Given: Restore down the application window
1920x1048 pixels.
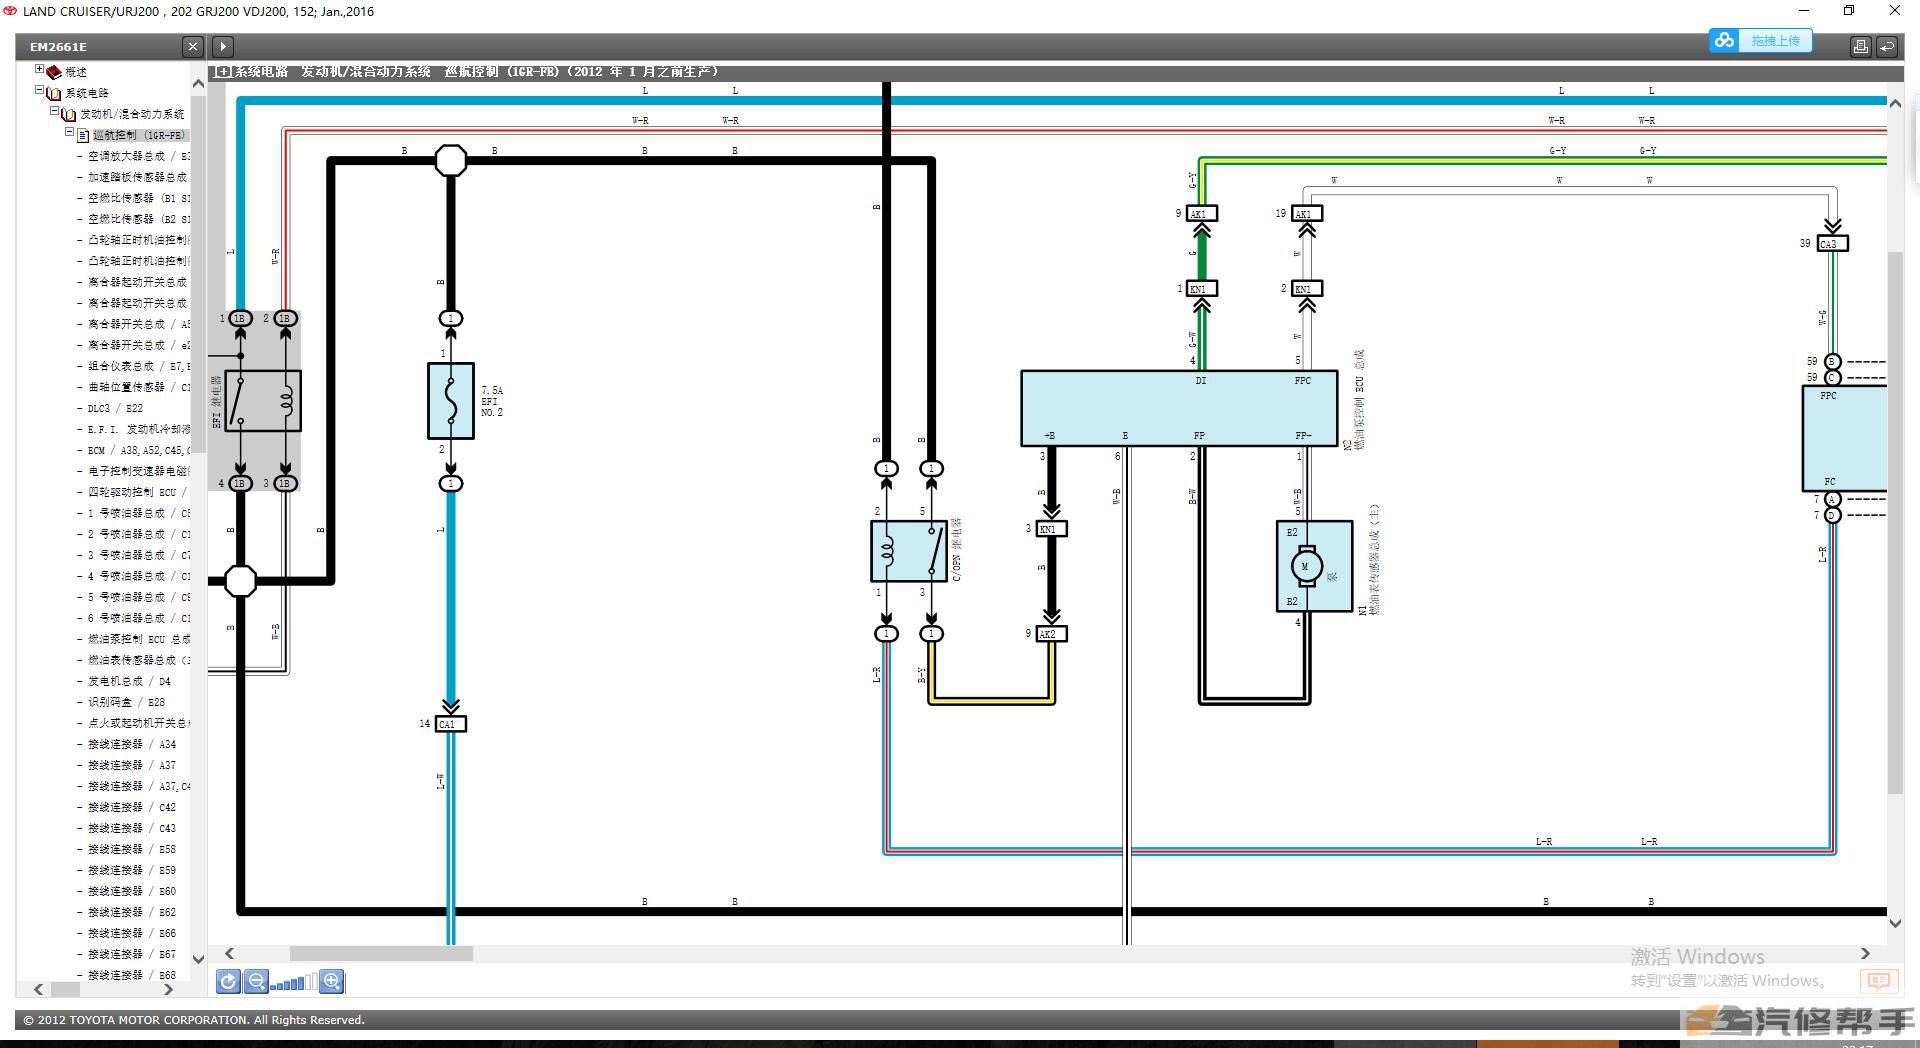Looking at the screenshot, I should tap(1849, 11).
